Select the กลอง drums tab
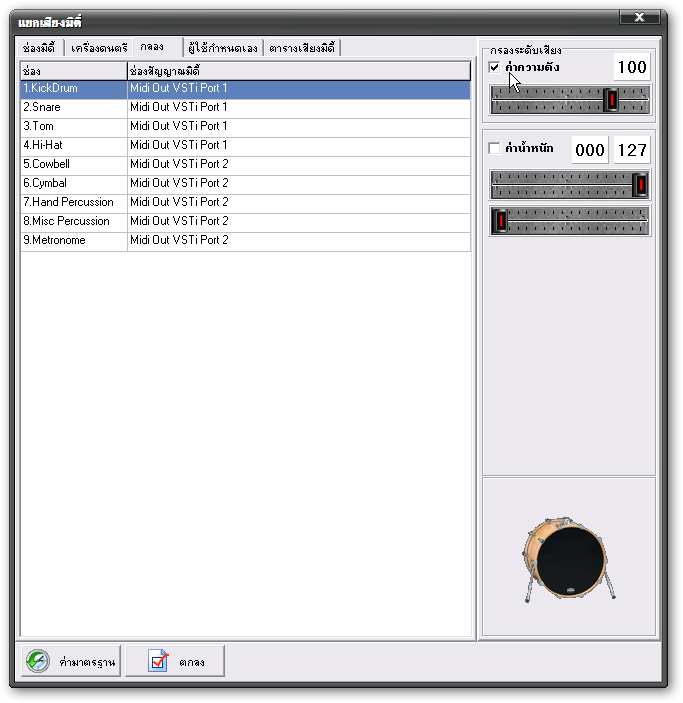Screen dimensions: 683x703 [158, 47]
